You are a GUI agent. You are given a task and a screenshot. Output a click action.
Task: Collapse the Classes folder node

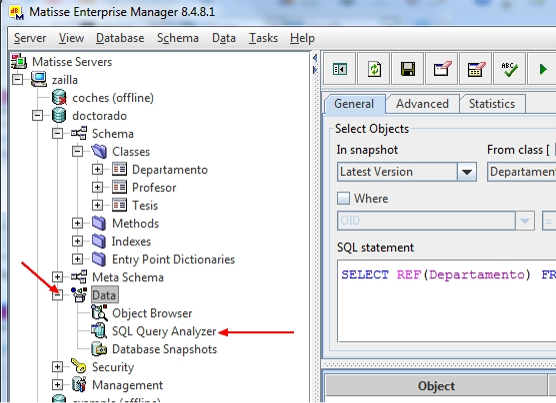coord(77,151)
